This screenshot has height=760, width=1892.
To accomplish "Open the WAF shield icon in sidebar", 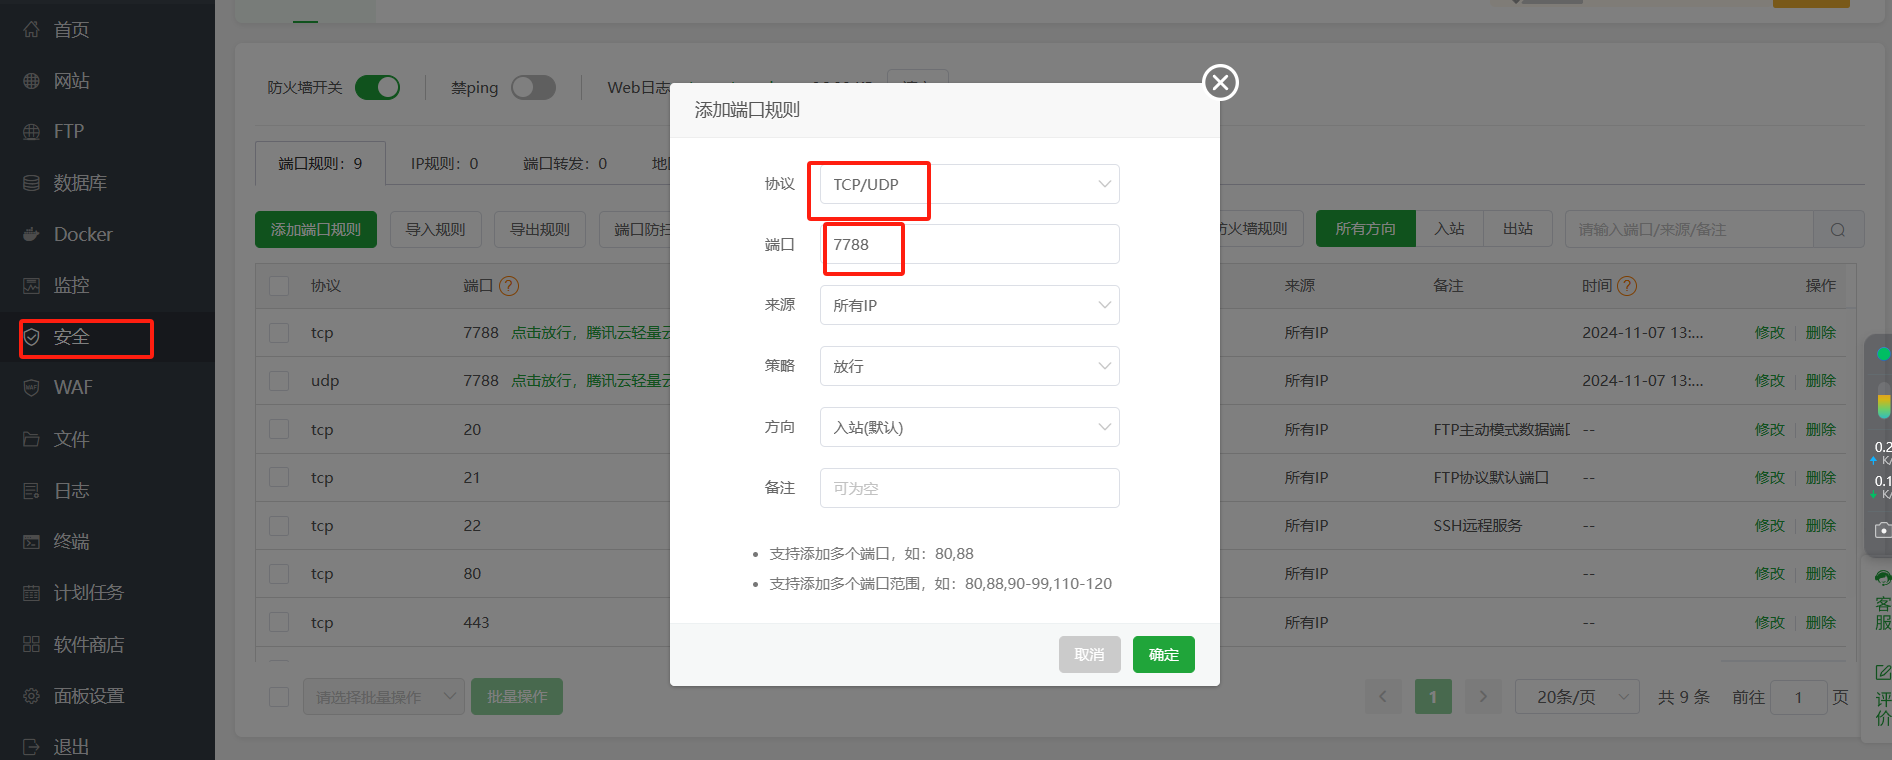I will click(x=32, y=388).
